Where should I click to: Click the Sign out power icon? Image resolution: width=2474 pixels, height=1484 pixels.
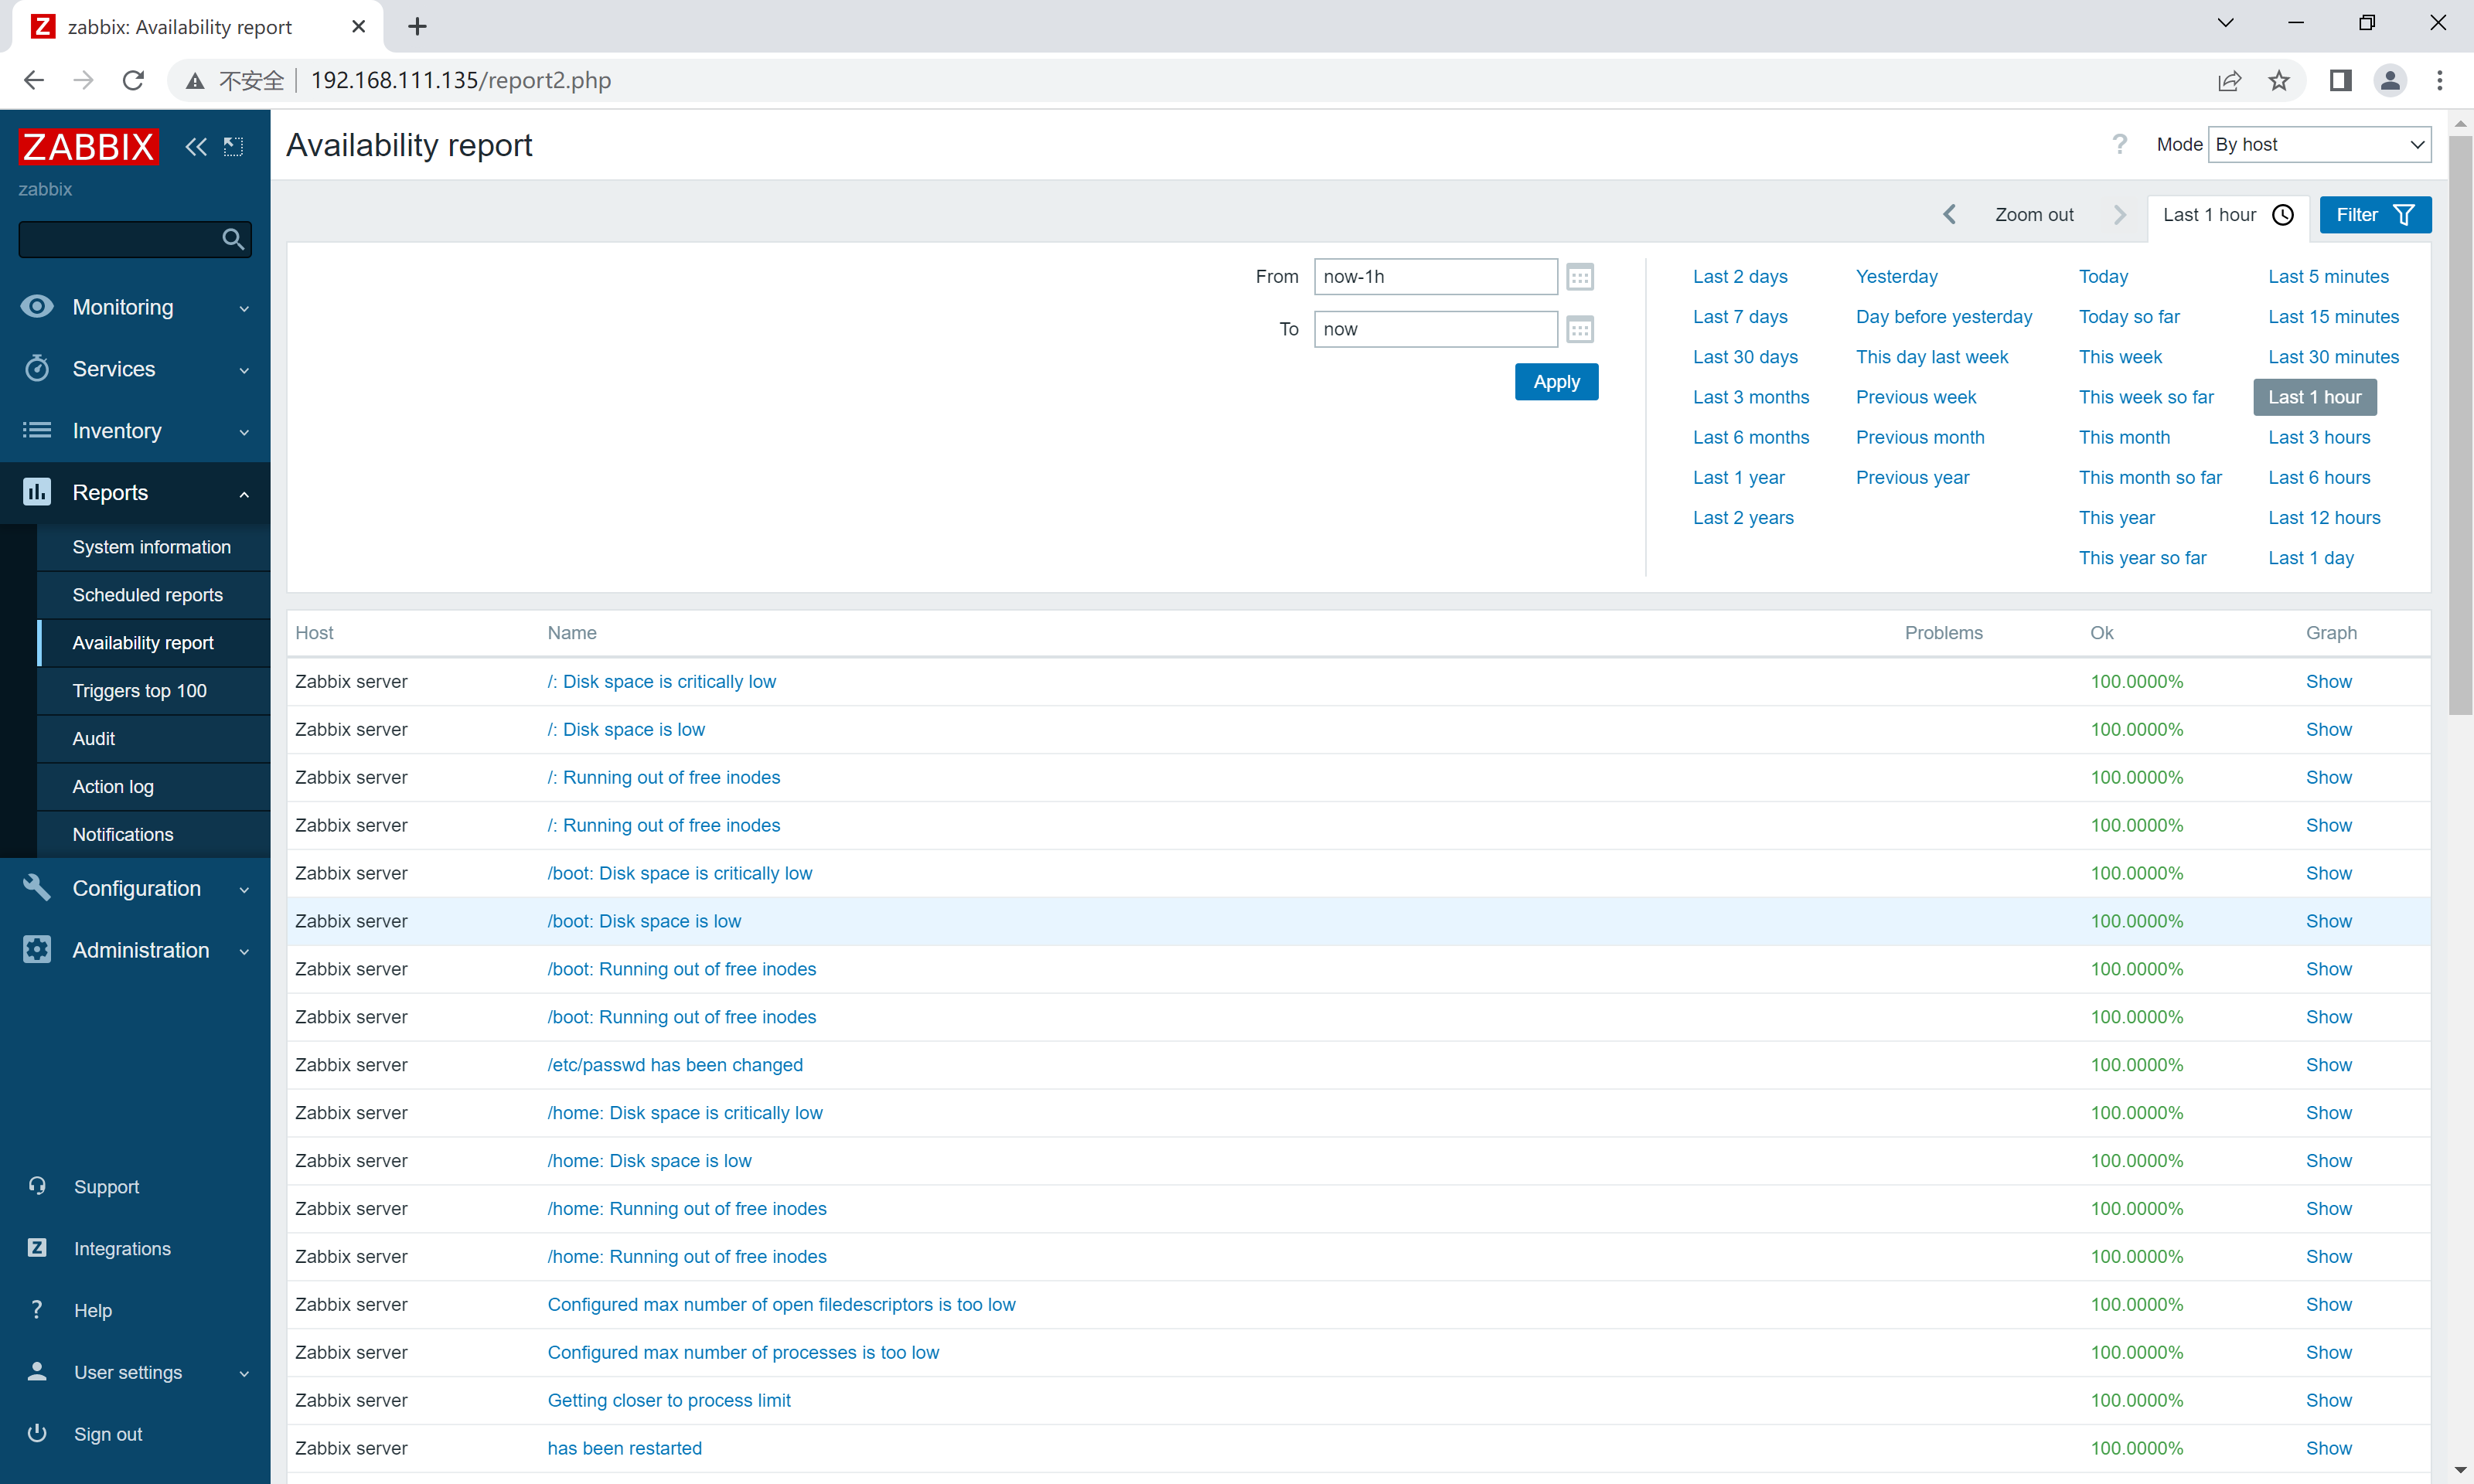pos(37,1433)
